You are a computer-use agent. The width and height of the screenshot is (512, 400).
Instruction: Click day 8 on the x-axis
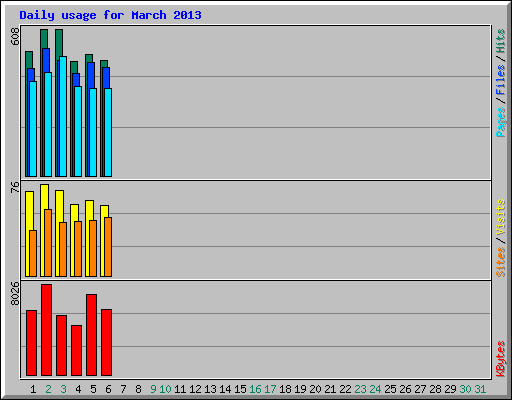pos(138,389)
